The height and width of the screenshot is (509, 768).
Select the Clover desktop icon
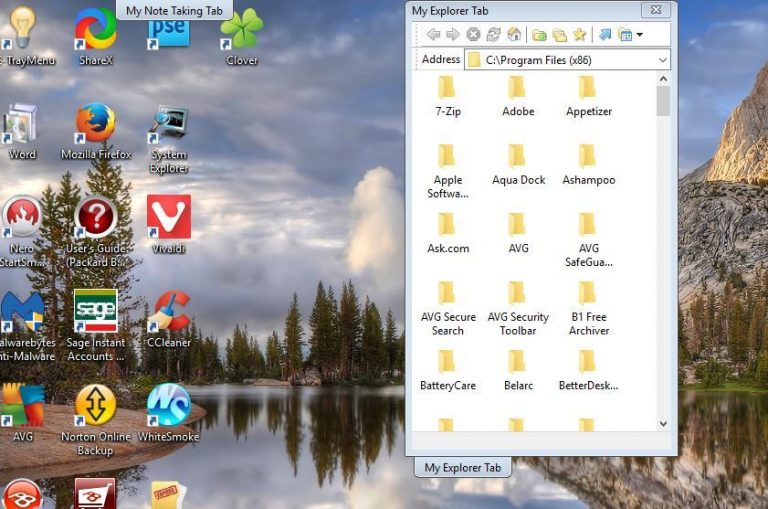242,37
